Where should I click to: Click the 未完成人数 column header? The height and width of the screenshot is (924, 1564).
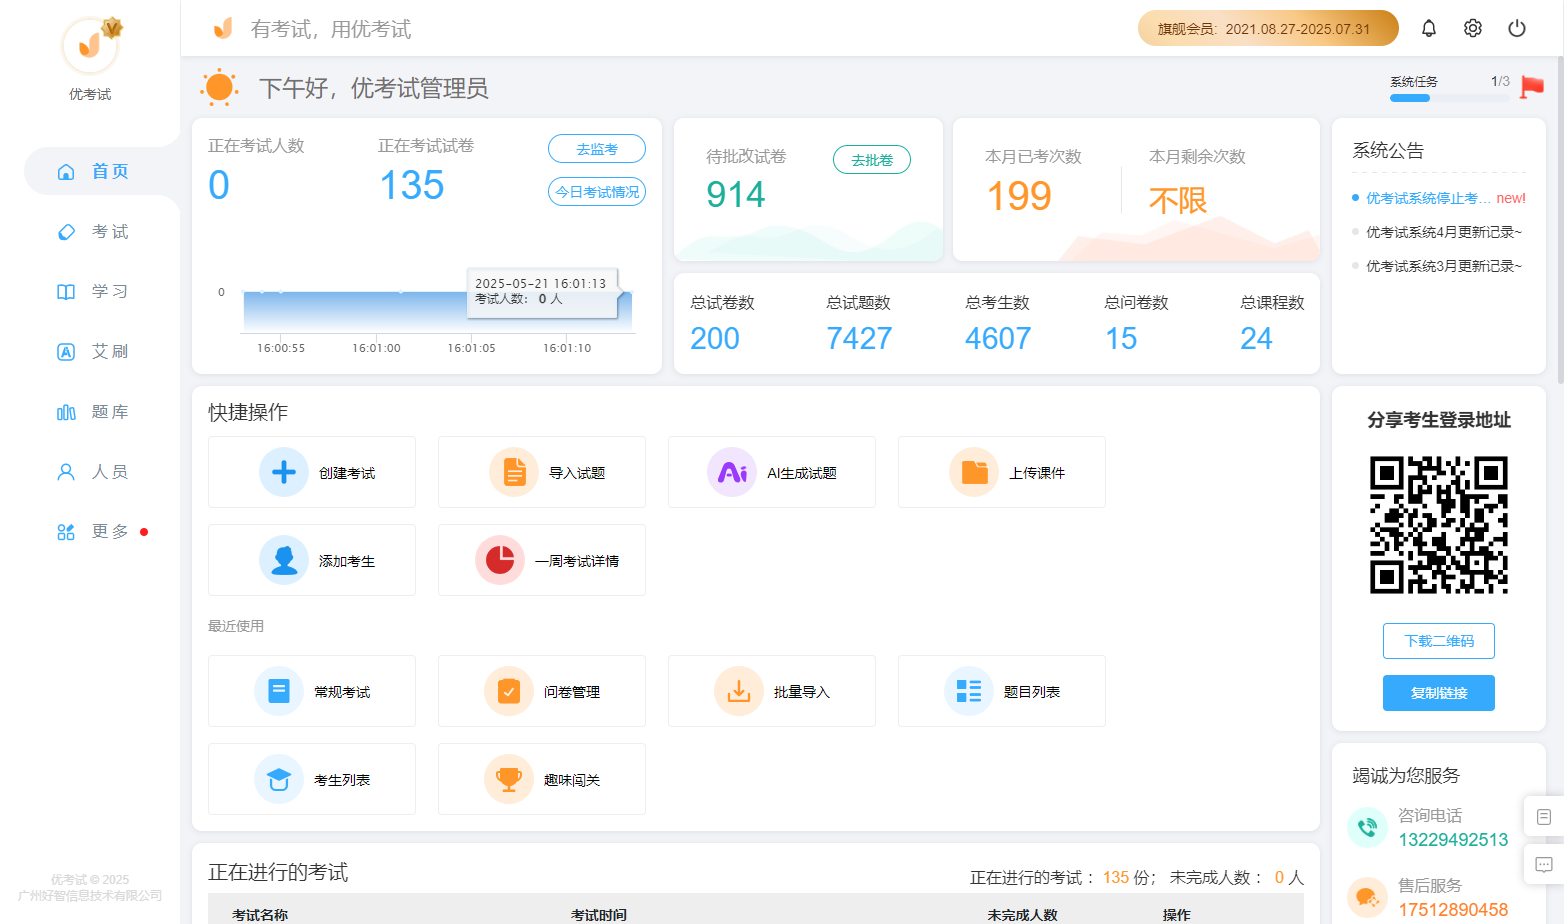(1022, 915)
